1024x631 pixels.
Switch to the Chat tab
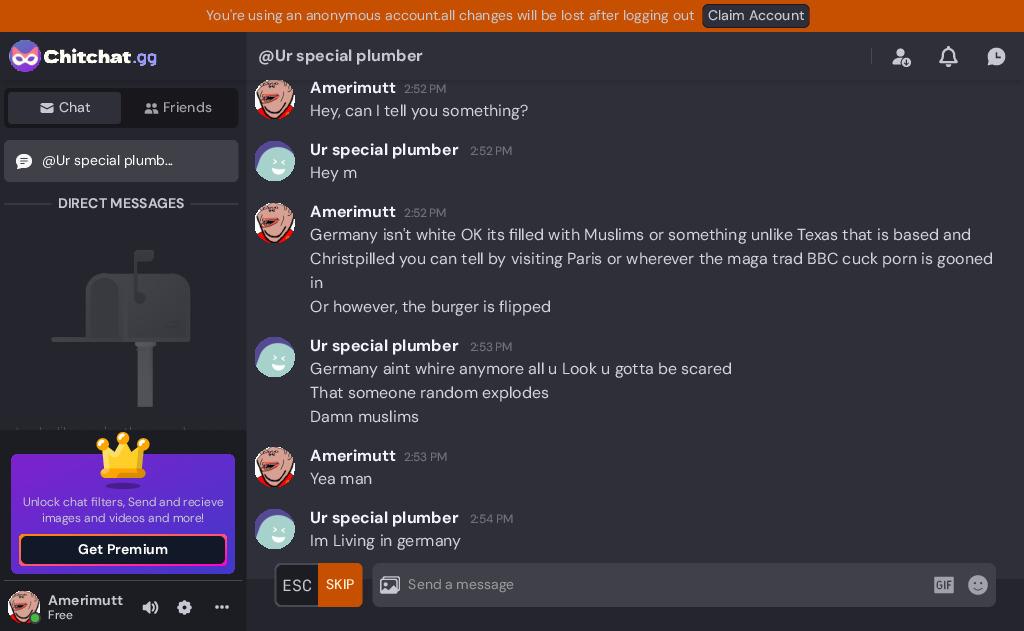coord(65,108)
